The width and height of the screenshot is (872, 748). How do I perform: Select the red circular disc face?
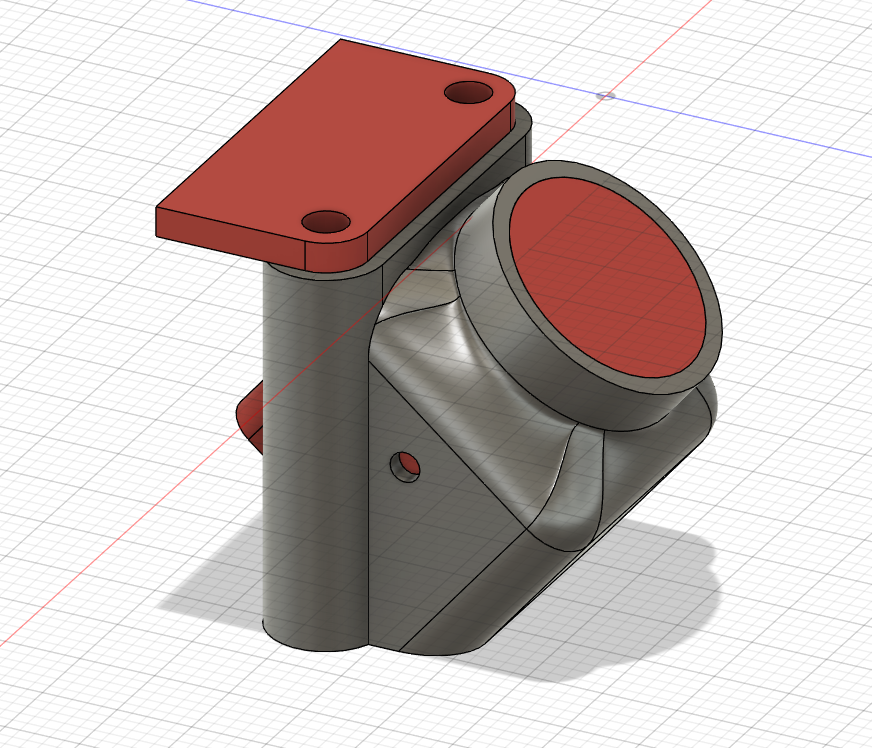(x=609, y=278)
